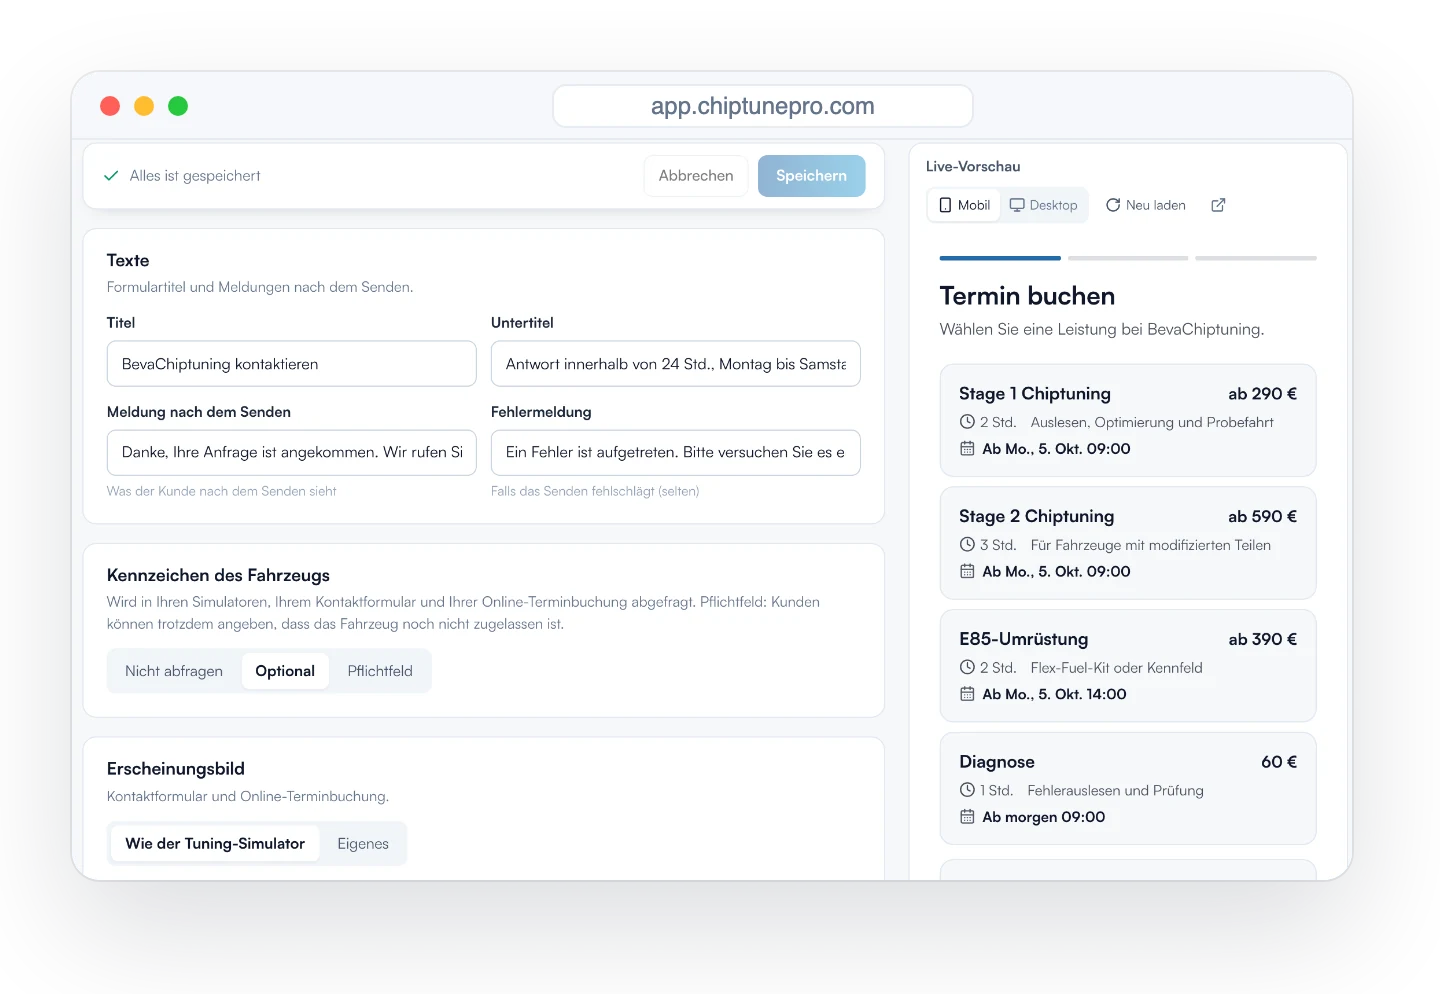Focus the Fehlermeldung input field
Viewport: 1440px width, 994px height.
coord(676,453)
